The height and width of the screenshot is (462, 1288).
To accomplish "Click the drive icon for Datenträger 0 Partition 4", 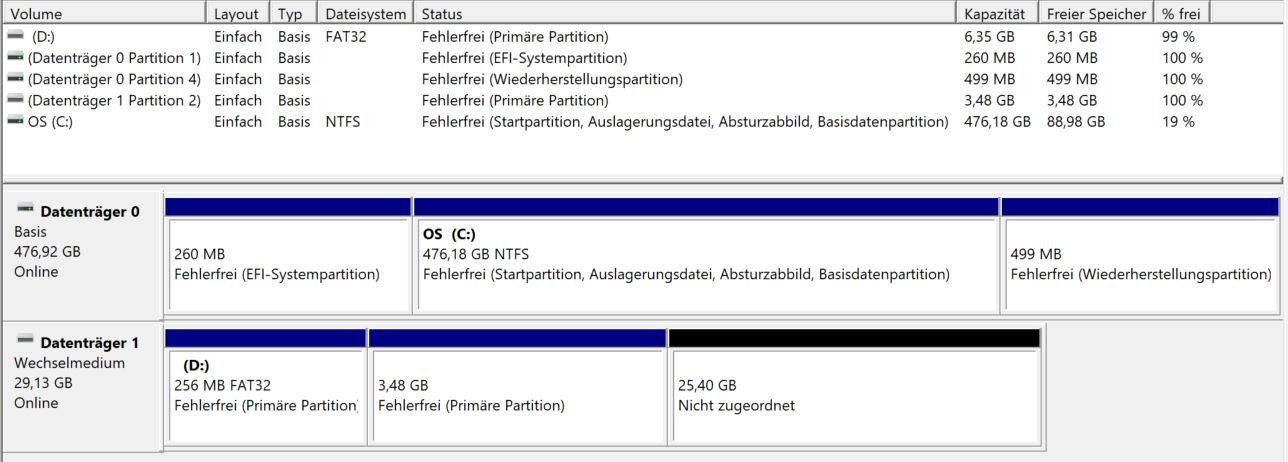I will 15,79.
